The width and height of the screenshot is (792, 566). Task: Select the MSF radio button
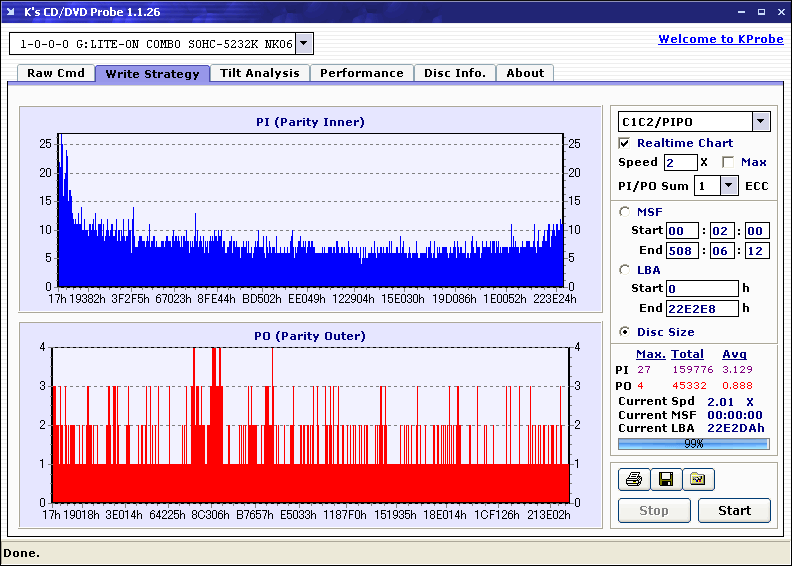(x=625, y=212)
